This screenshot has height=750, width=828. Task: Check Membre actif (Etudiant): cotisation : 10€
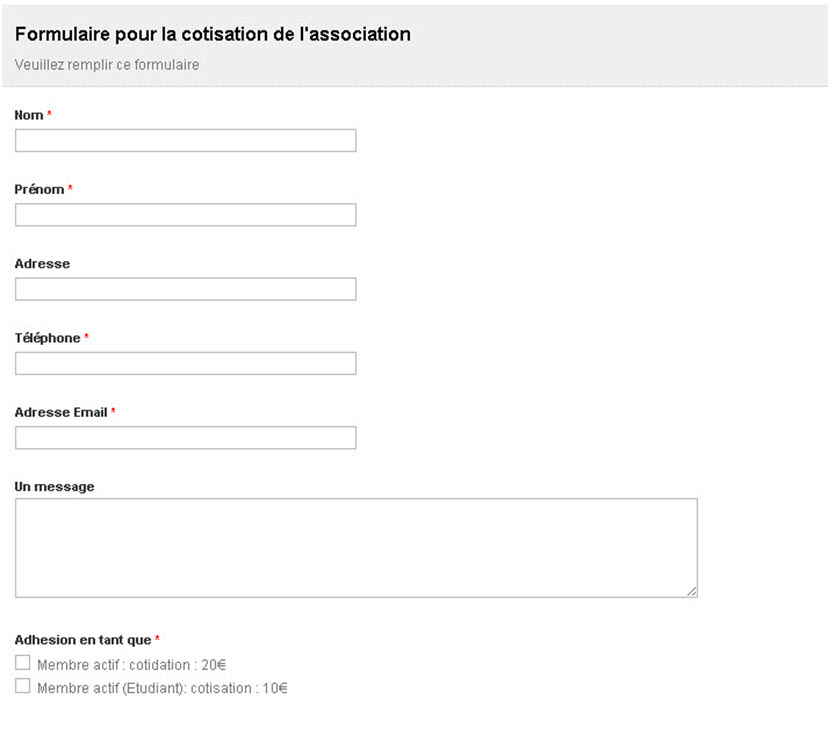(x=22, y=686)
